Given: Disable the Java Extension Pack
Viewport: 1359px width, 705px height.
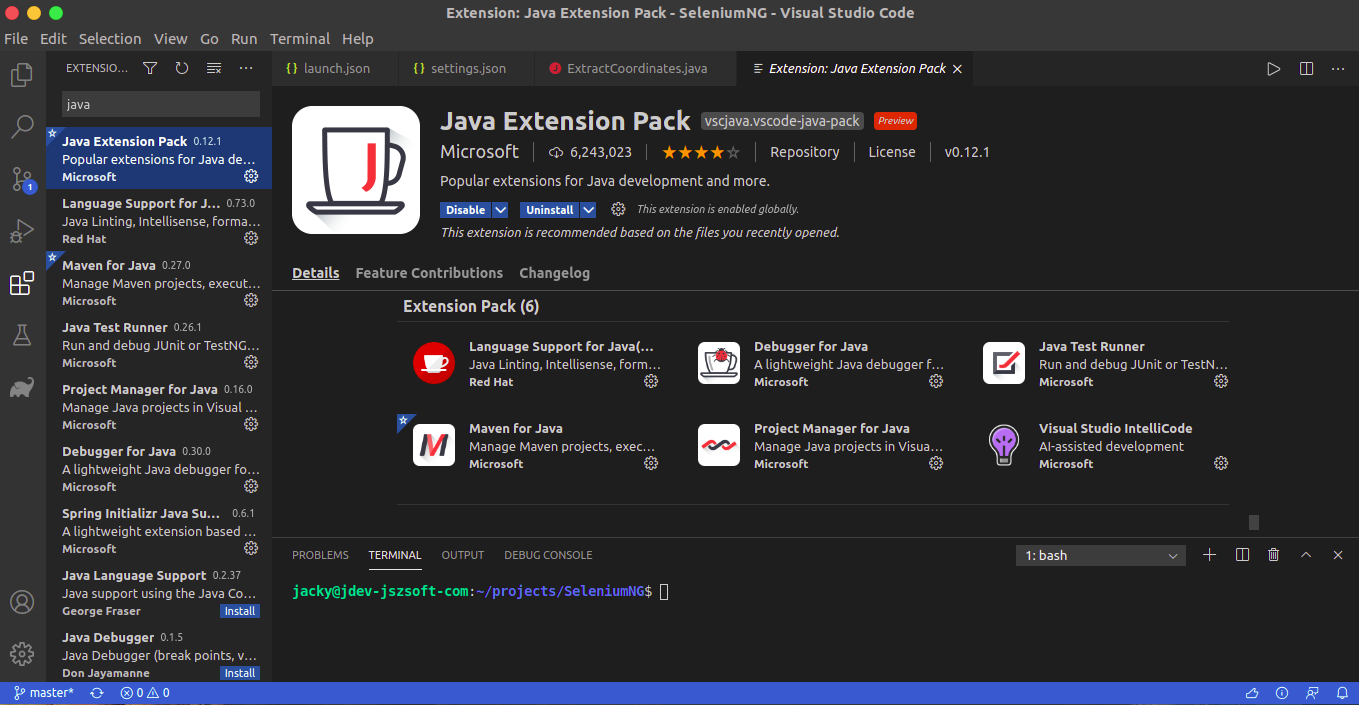Looking at the screenshot, I should click(466, 210).
